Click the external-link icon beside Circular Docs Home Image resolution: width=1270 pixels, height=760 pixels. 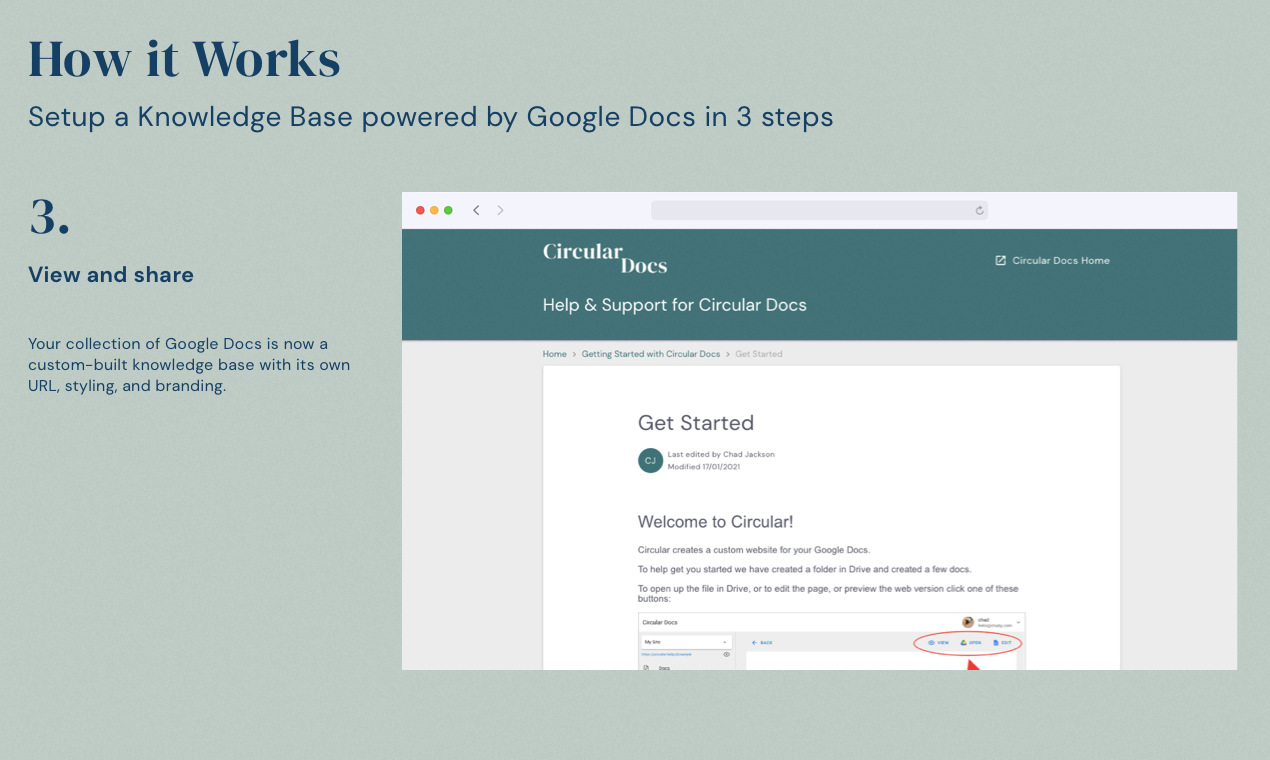(1000, 260)
